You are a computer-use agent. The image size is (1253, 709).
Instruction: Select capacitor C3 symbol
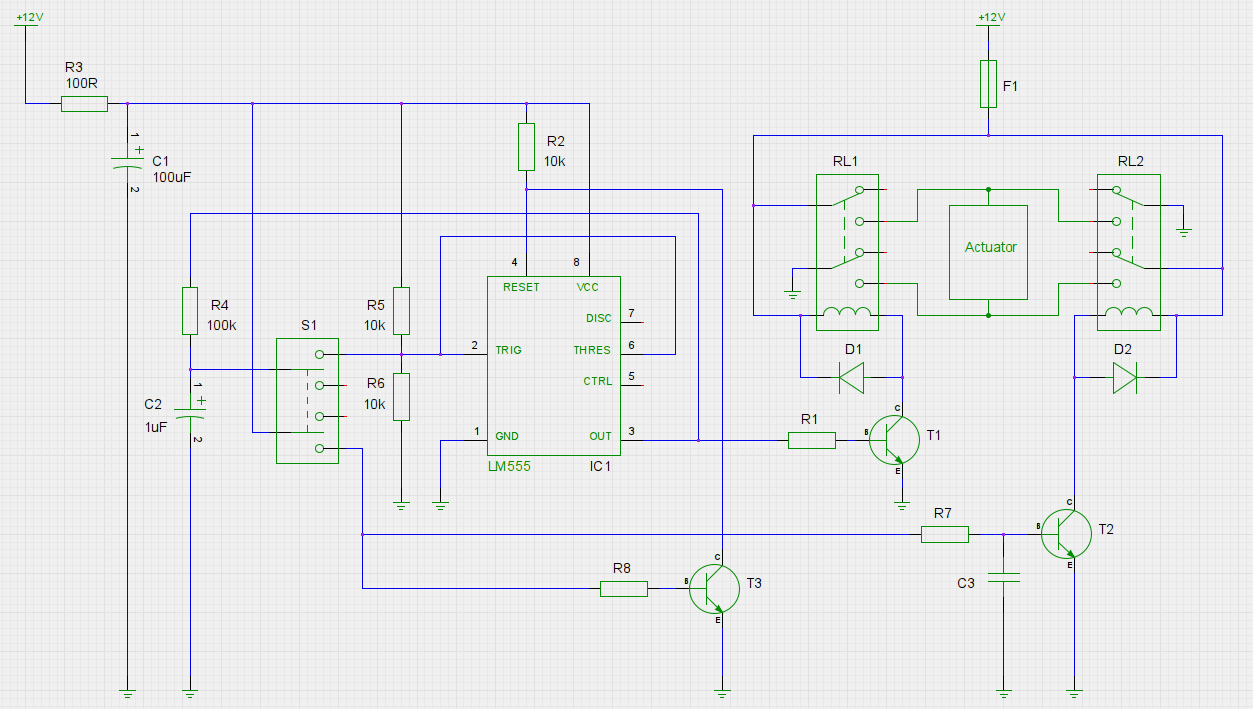coord(1003,578)
